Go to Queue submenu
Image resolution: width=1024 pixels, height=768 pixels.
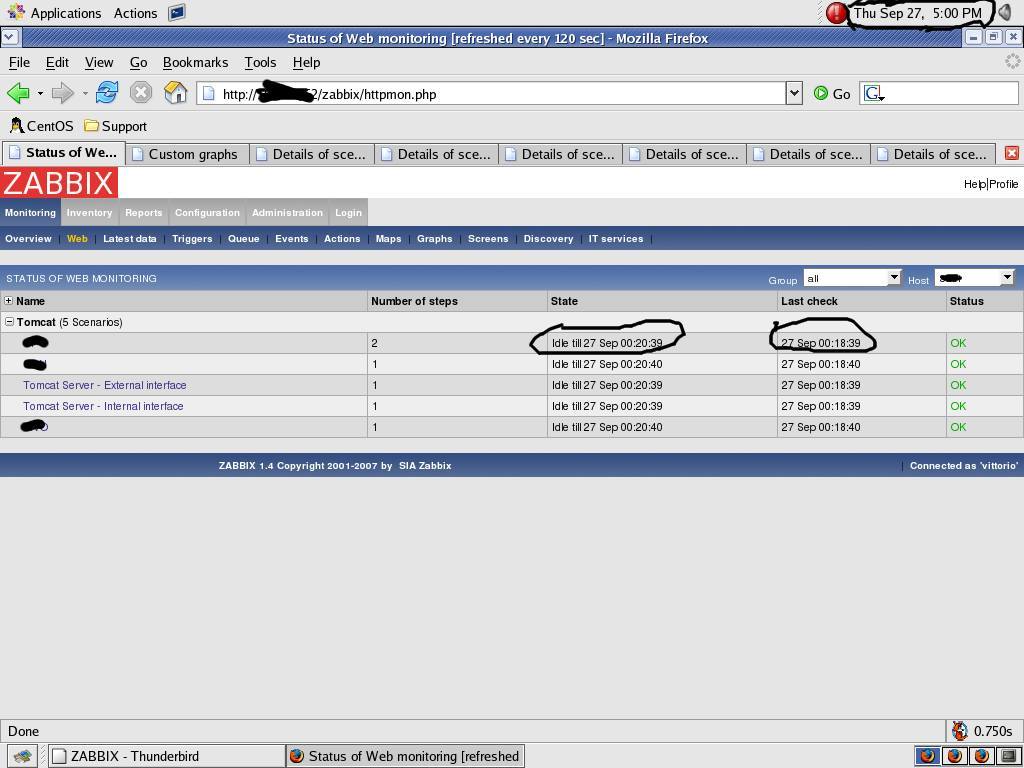point(244,238)
